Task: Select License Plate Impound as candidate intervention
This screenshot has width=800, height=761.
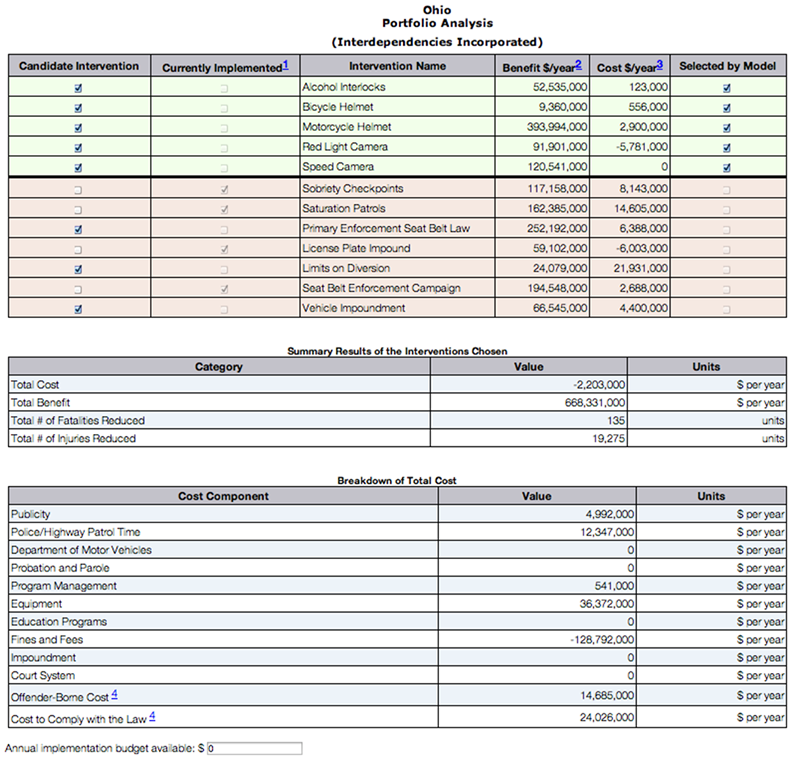Action: (78, 249)
